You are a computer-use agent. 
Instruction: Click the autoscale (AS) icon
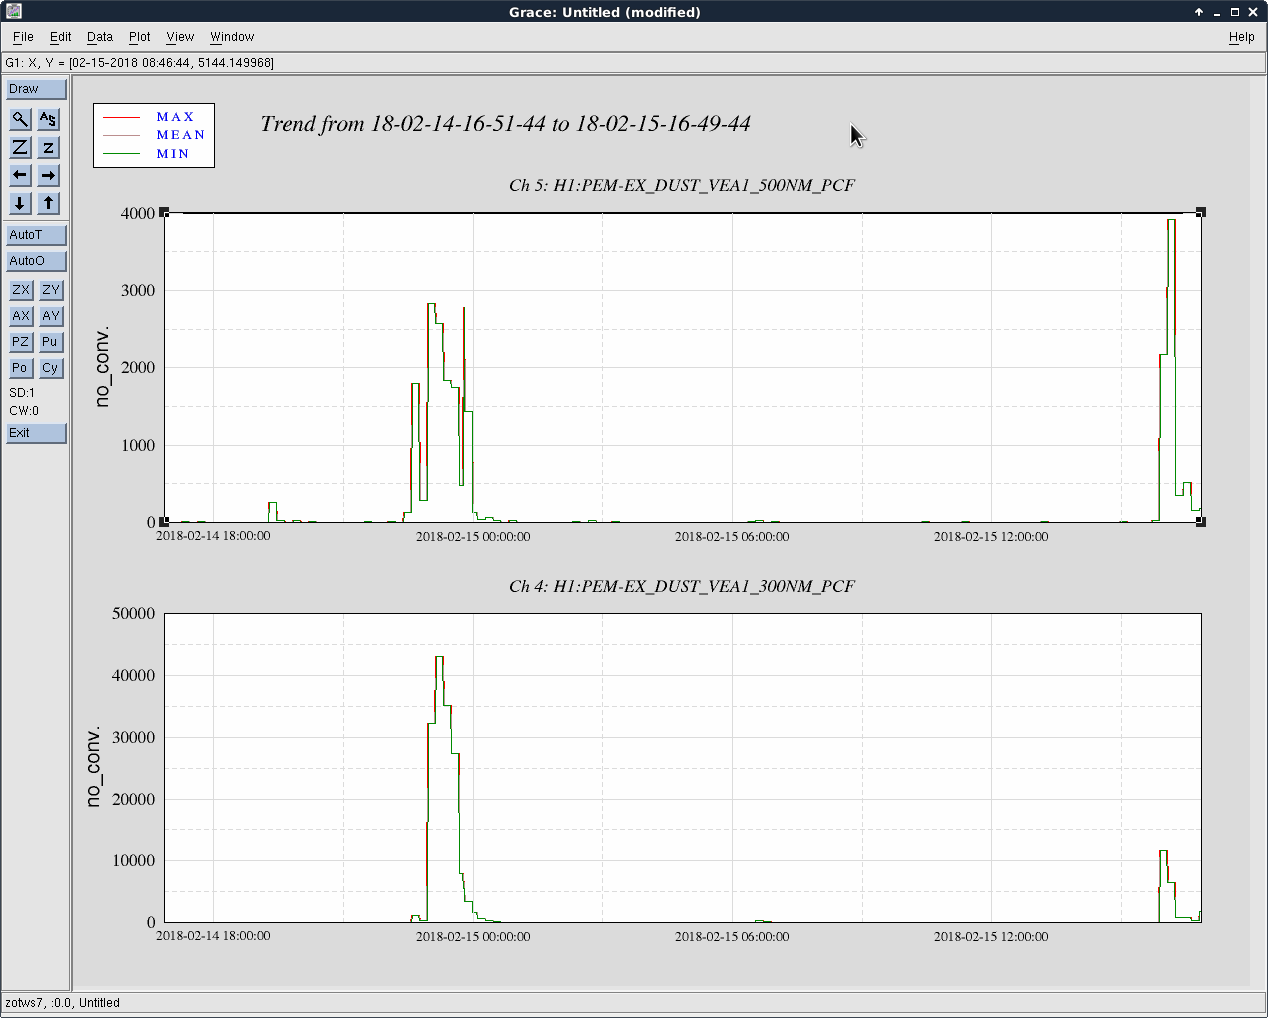point(48,120)
